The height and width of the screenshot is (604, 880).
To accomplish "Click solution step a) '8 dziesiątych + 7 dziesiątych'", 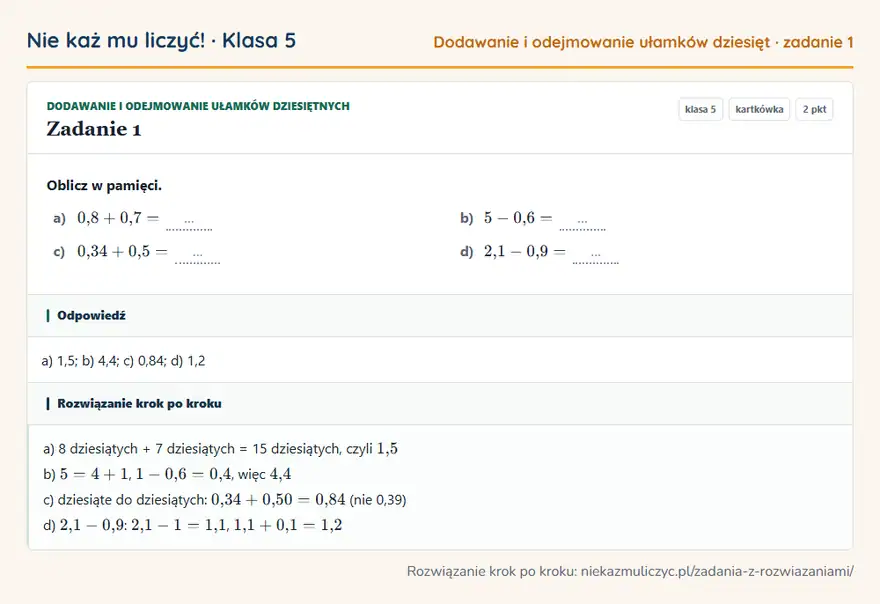I will click(x=221, y=449).
